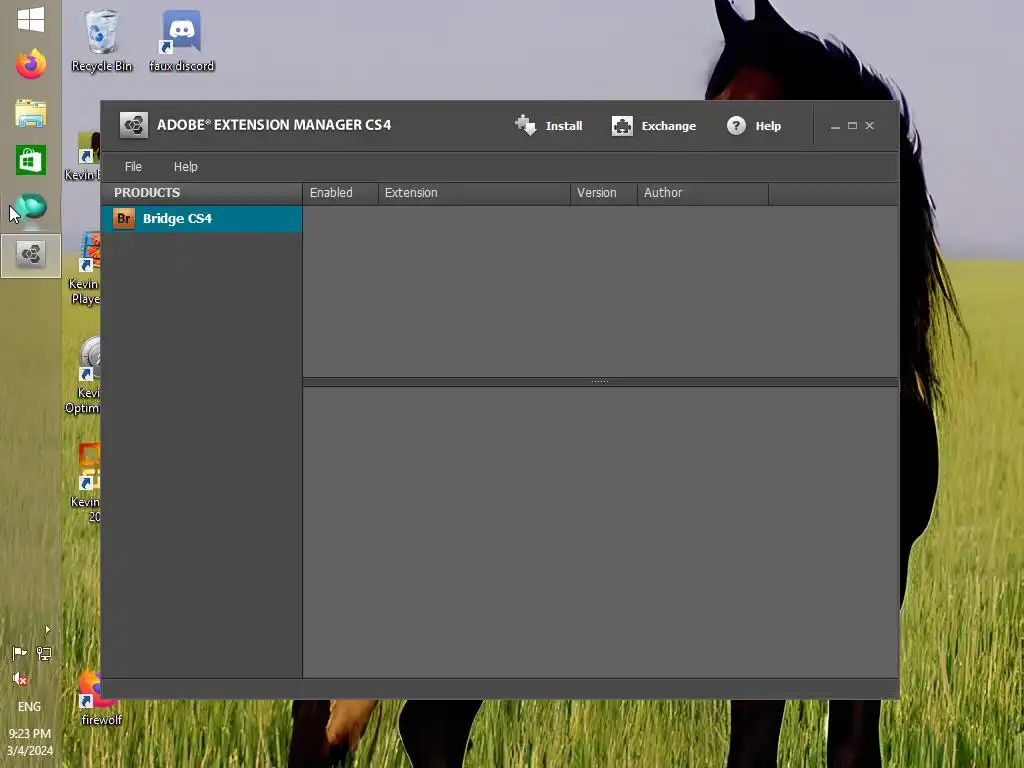The image size is (1024, 768).
Task: Maximize the Extension Manager window
Action: (852, 125)
